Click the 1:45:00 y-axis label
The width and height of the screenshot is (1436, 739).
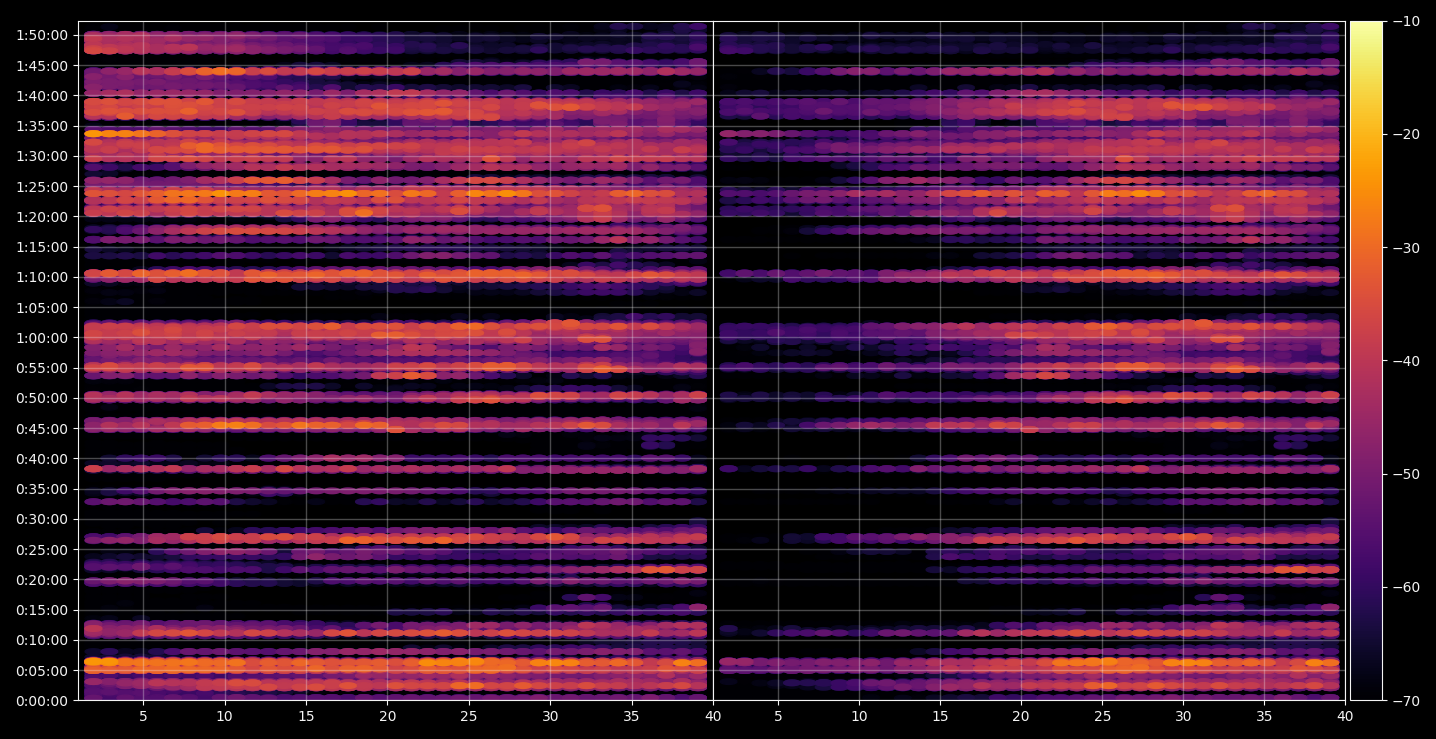click(x=42, y=66)
